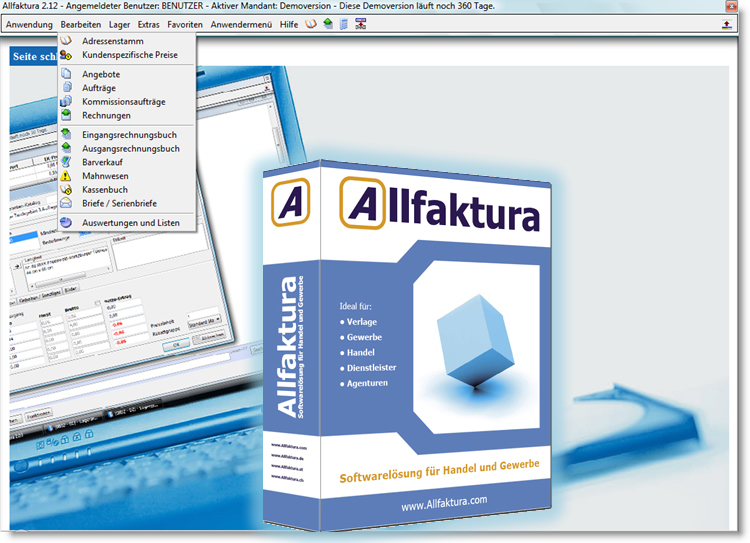Click the partly hidden 'Seite sch...' button
750x543 pixels.
tap(33, 56)
